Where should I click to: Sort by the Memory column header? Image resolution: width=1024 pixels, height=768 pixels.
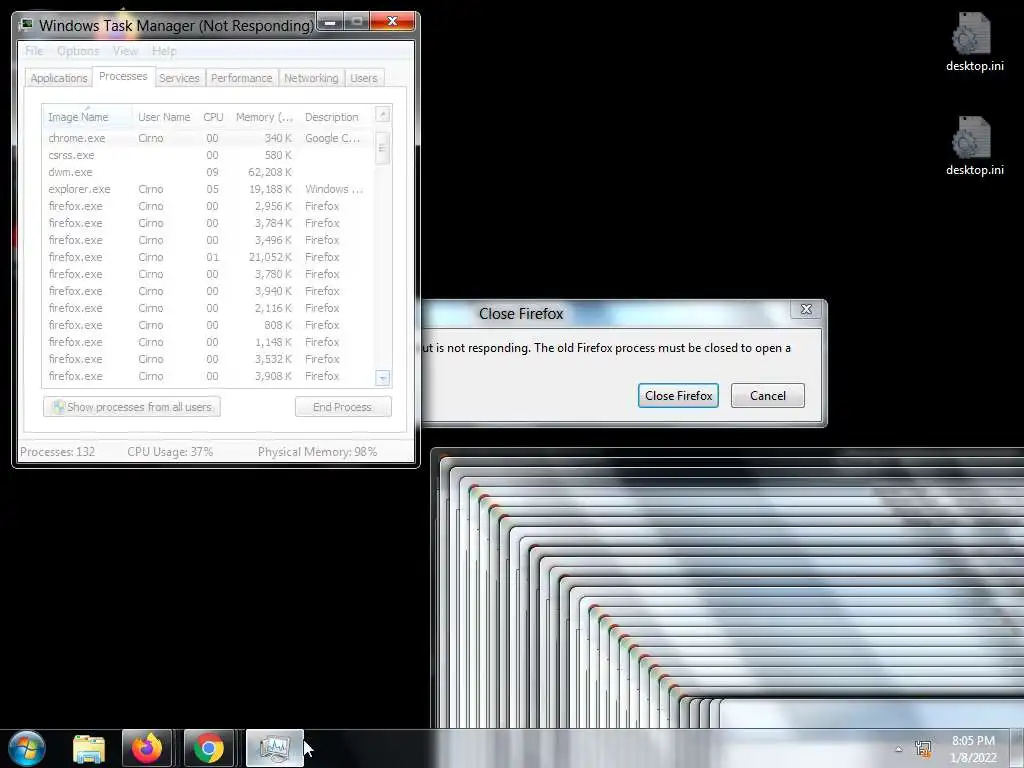pos(264,117)
